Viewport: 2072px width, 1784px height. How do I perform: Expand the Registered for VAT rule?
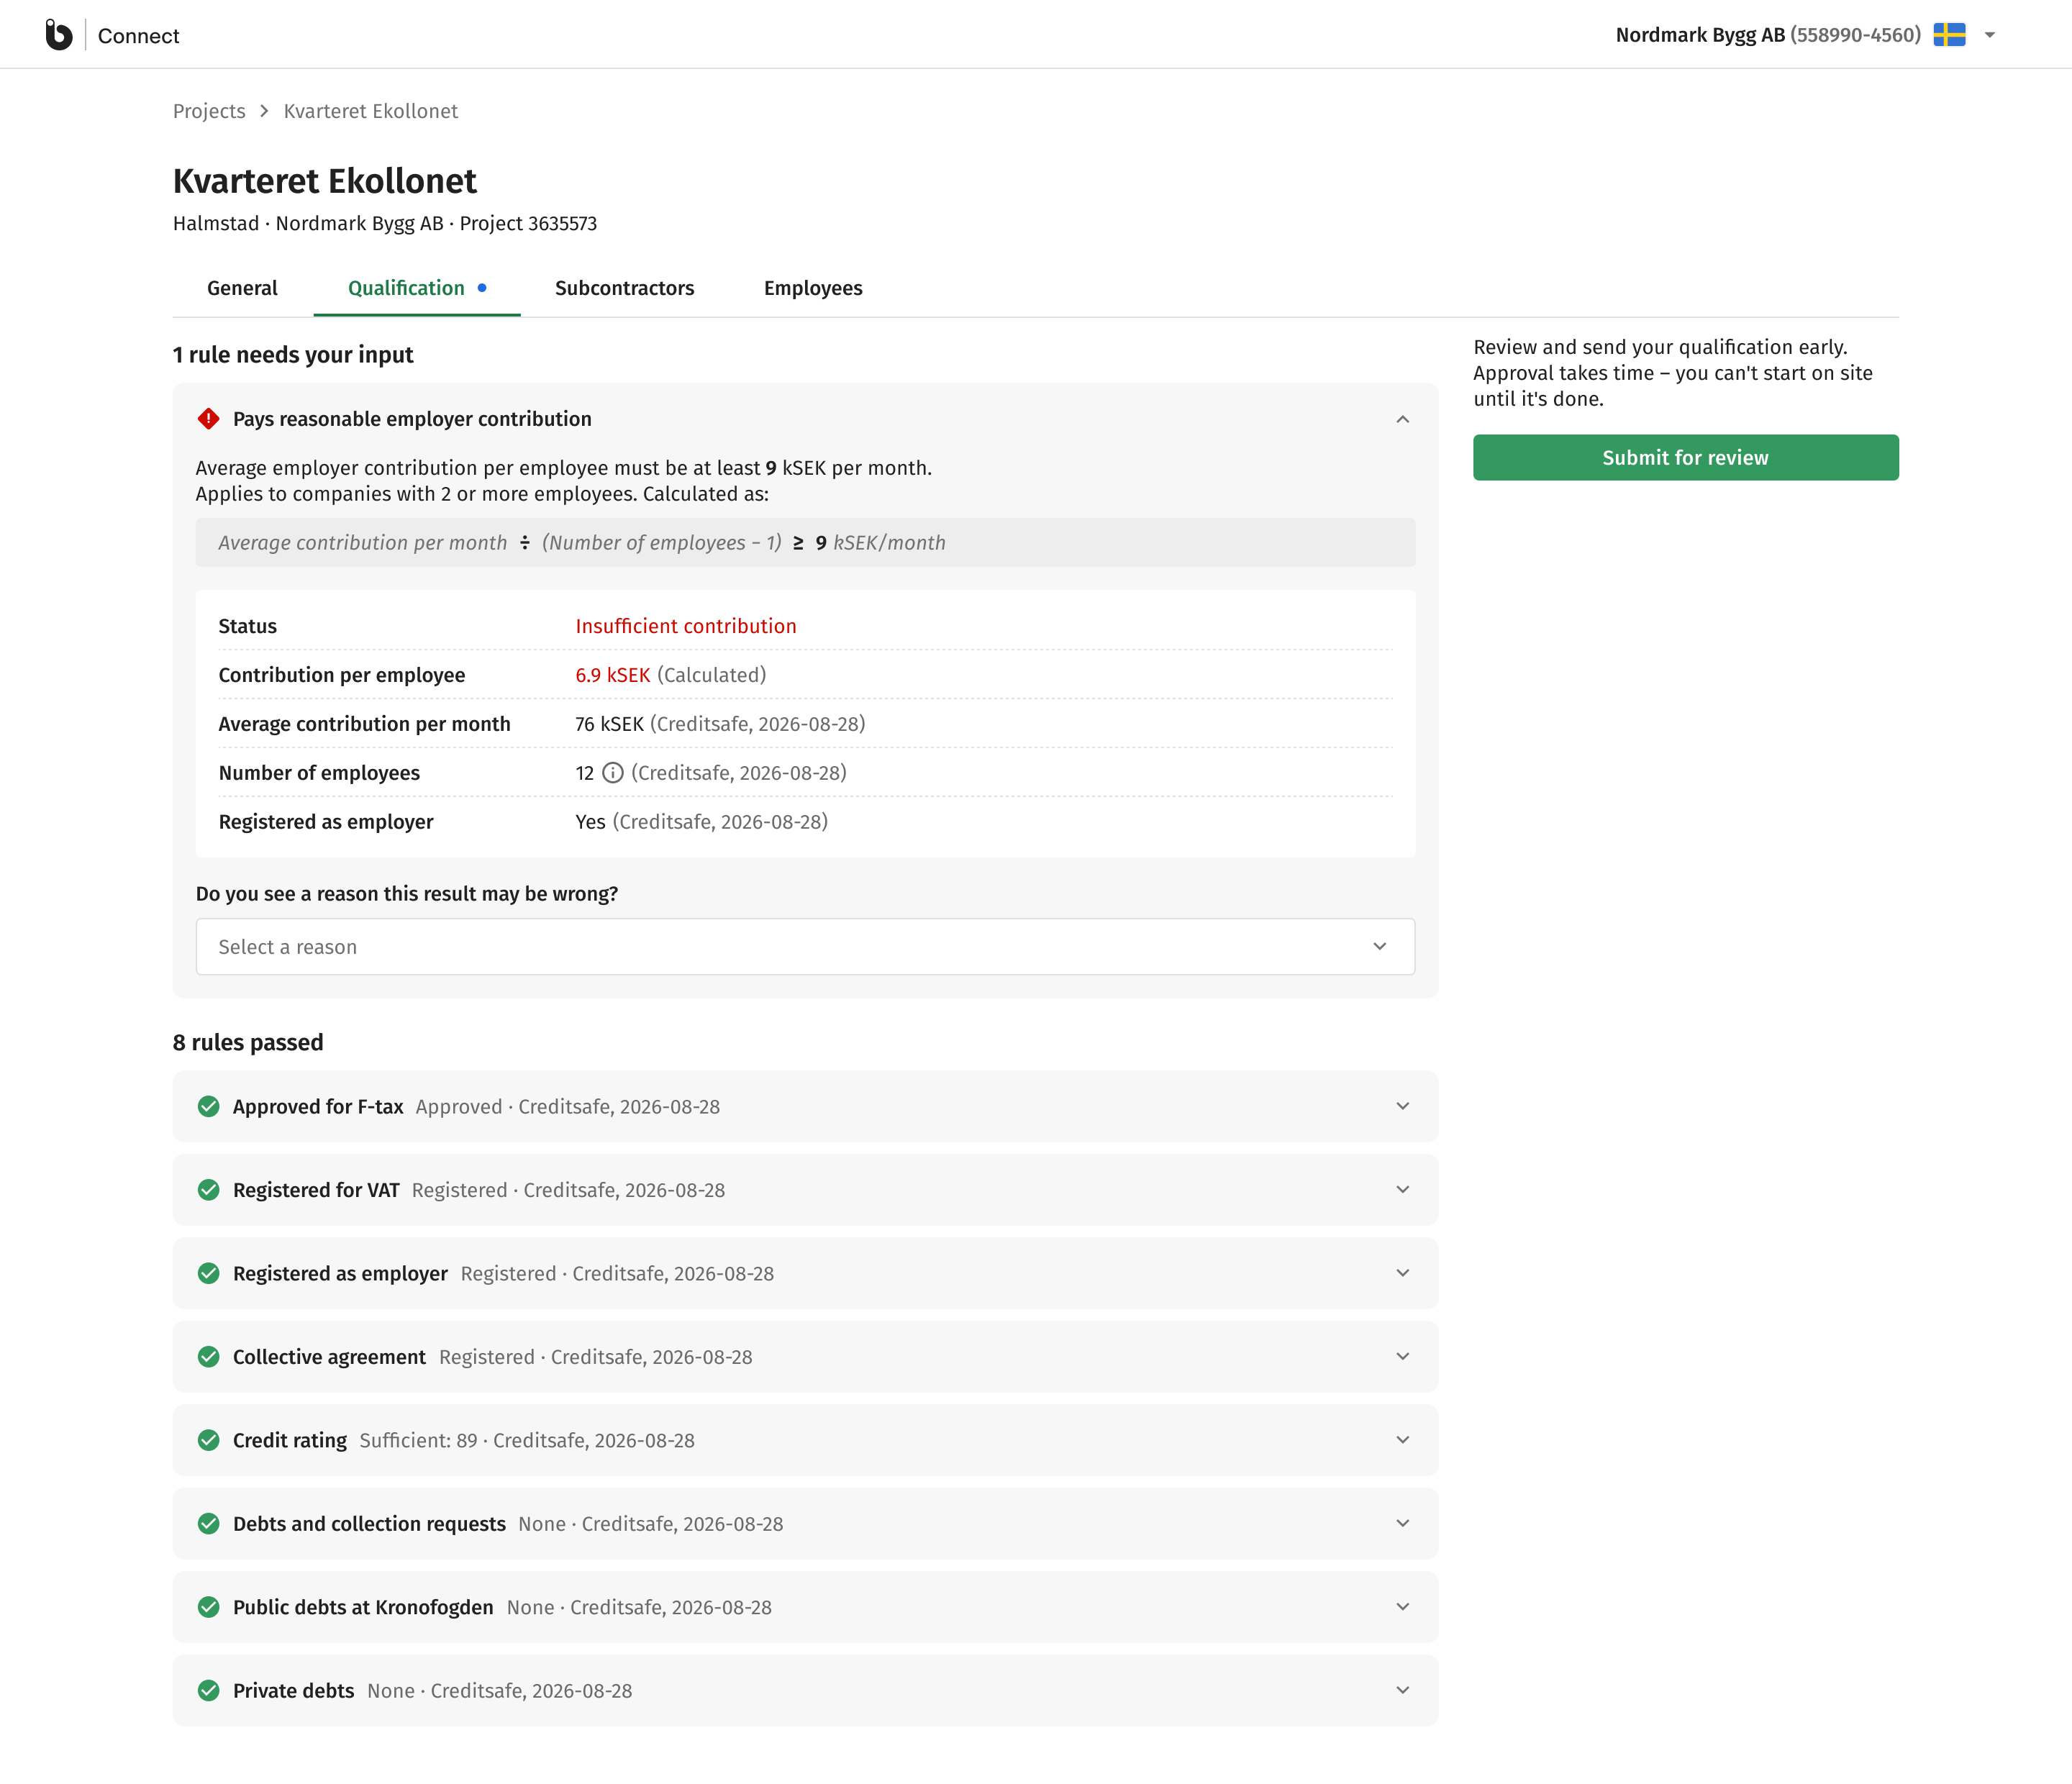[x=1403, y=1190]
